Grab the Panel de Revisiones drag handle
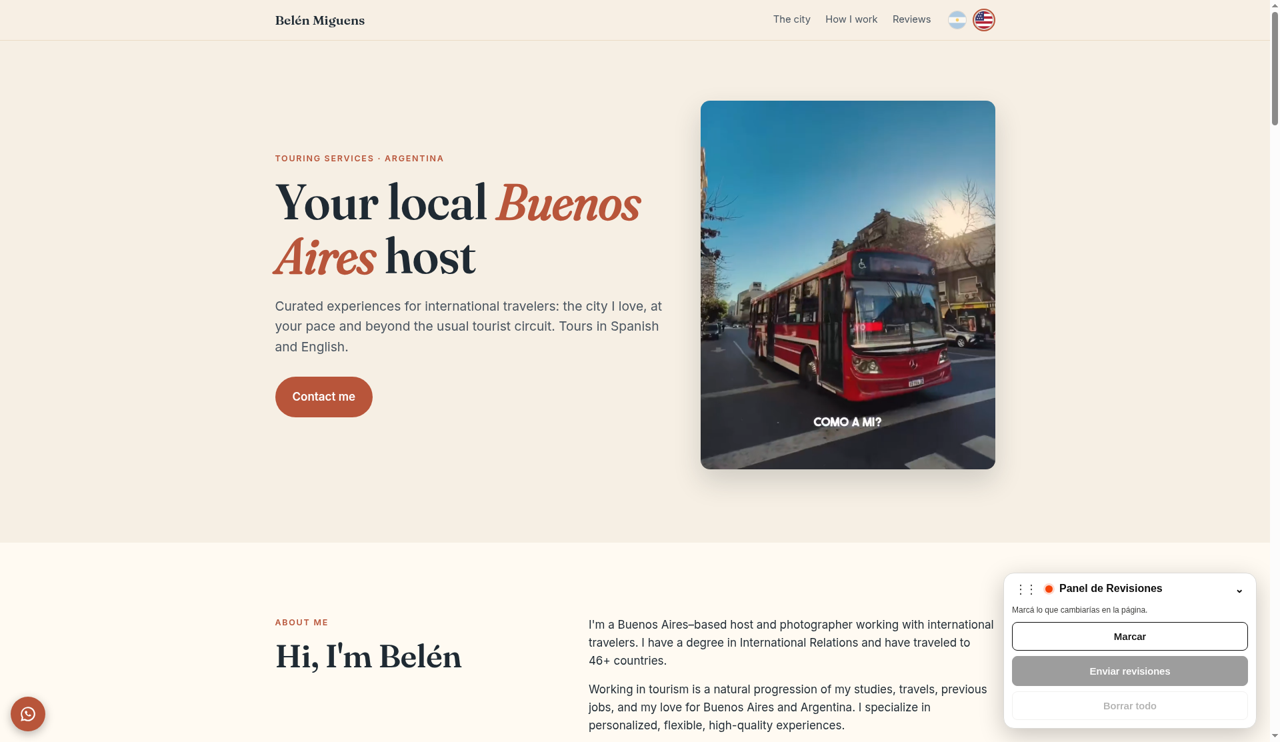Screen dimensions: 1280x742 point(1025,589)
